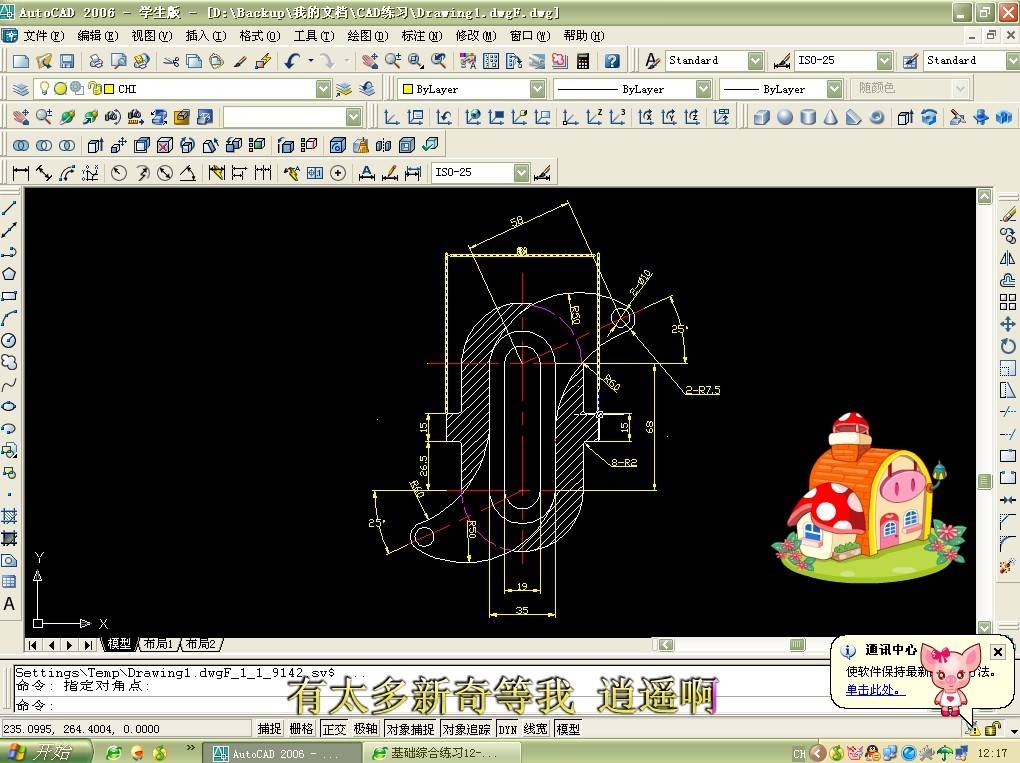Image resolution: width=1020 pixels, height=763 pixels.
Task: Click the Mirror modify tool
Action: pyautogui.click(x=1008, y=258)
